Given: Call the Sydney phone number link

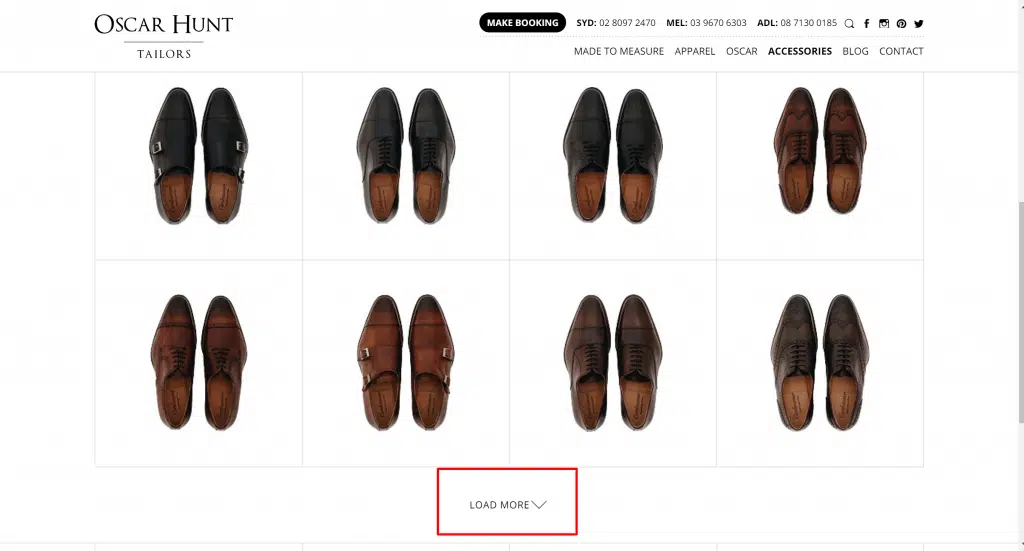Looking at the screenshot, I should coord(627,23).
